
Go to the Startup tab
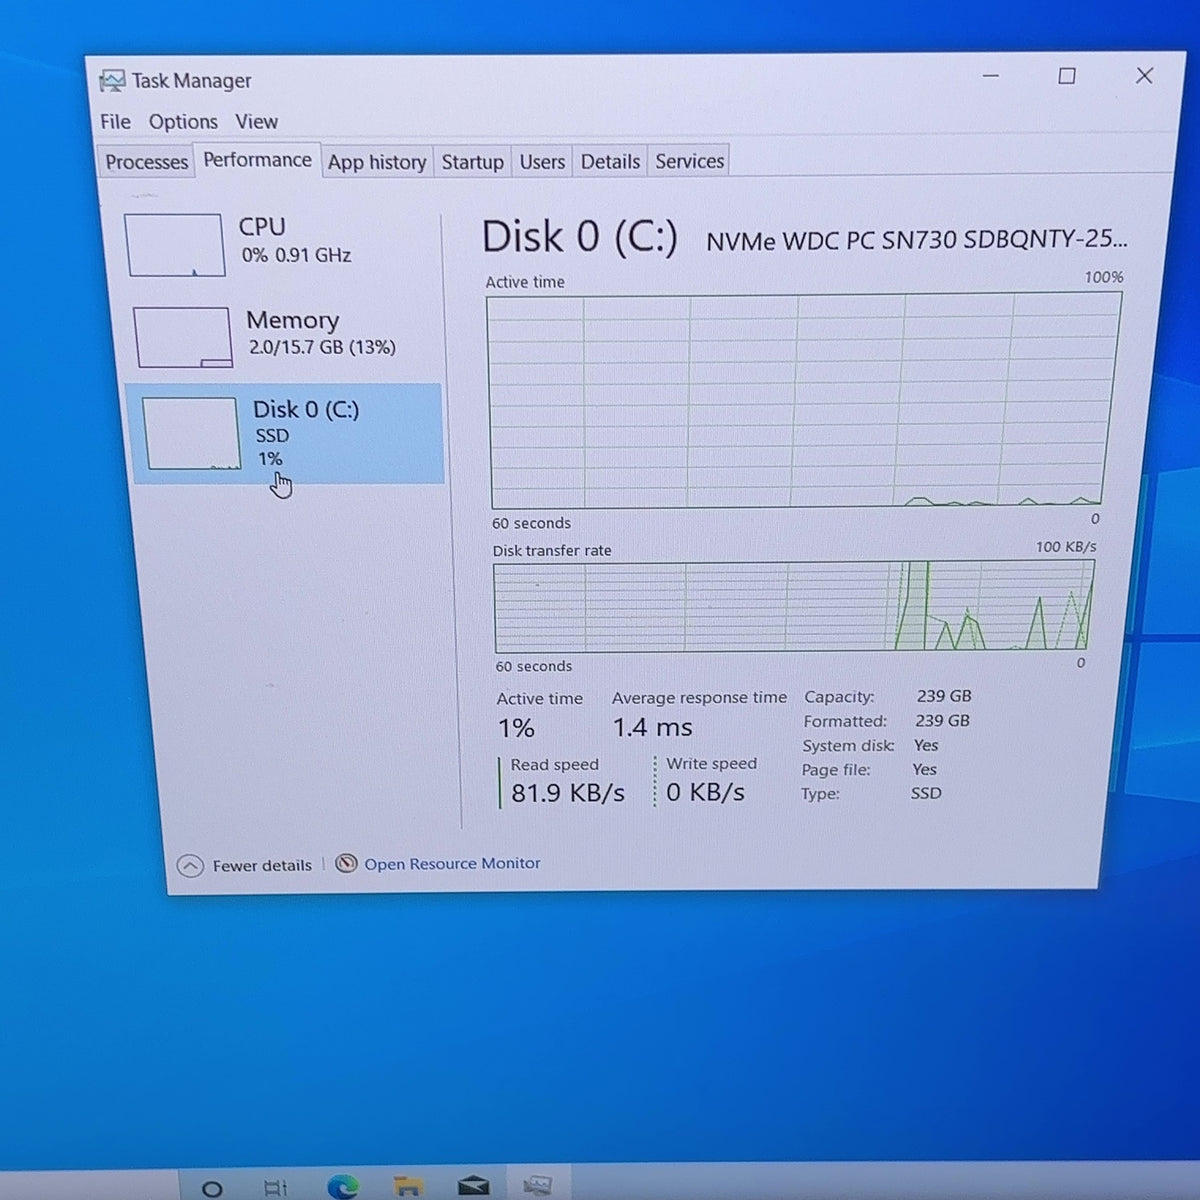[x=473, y=162]
